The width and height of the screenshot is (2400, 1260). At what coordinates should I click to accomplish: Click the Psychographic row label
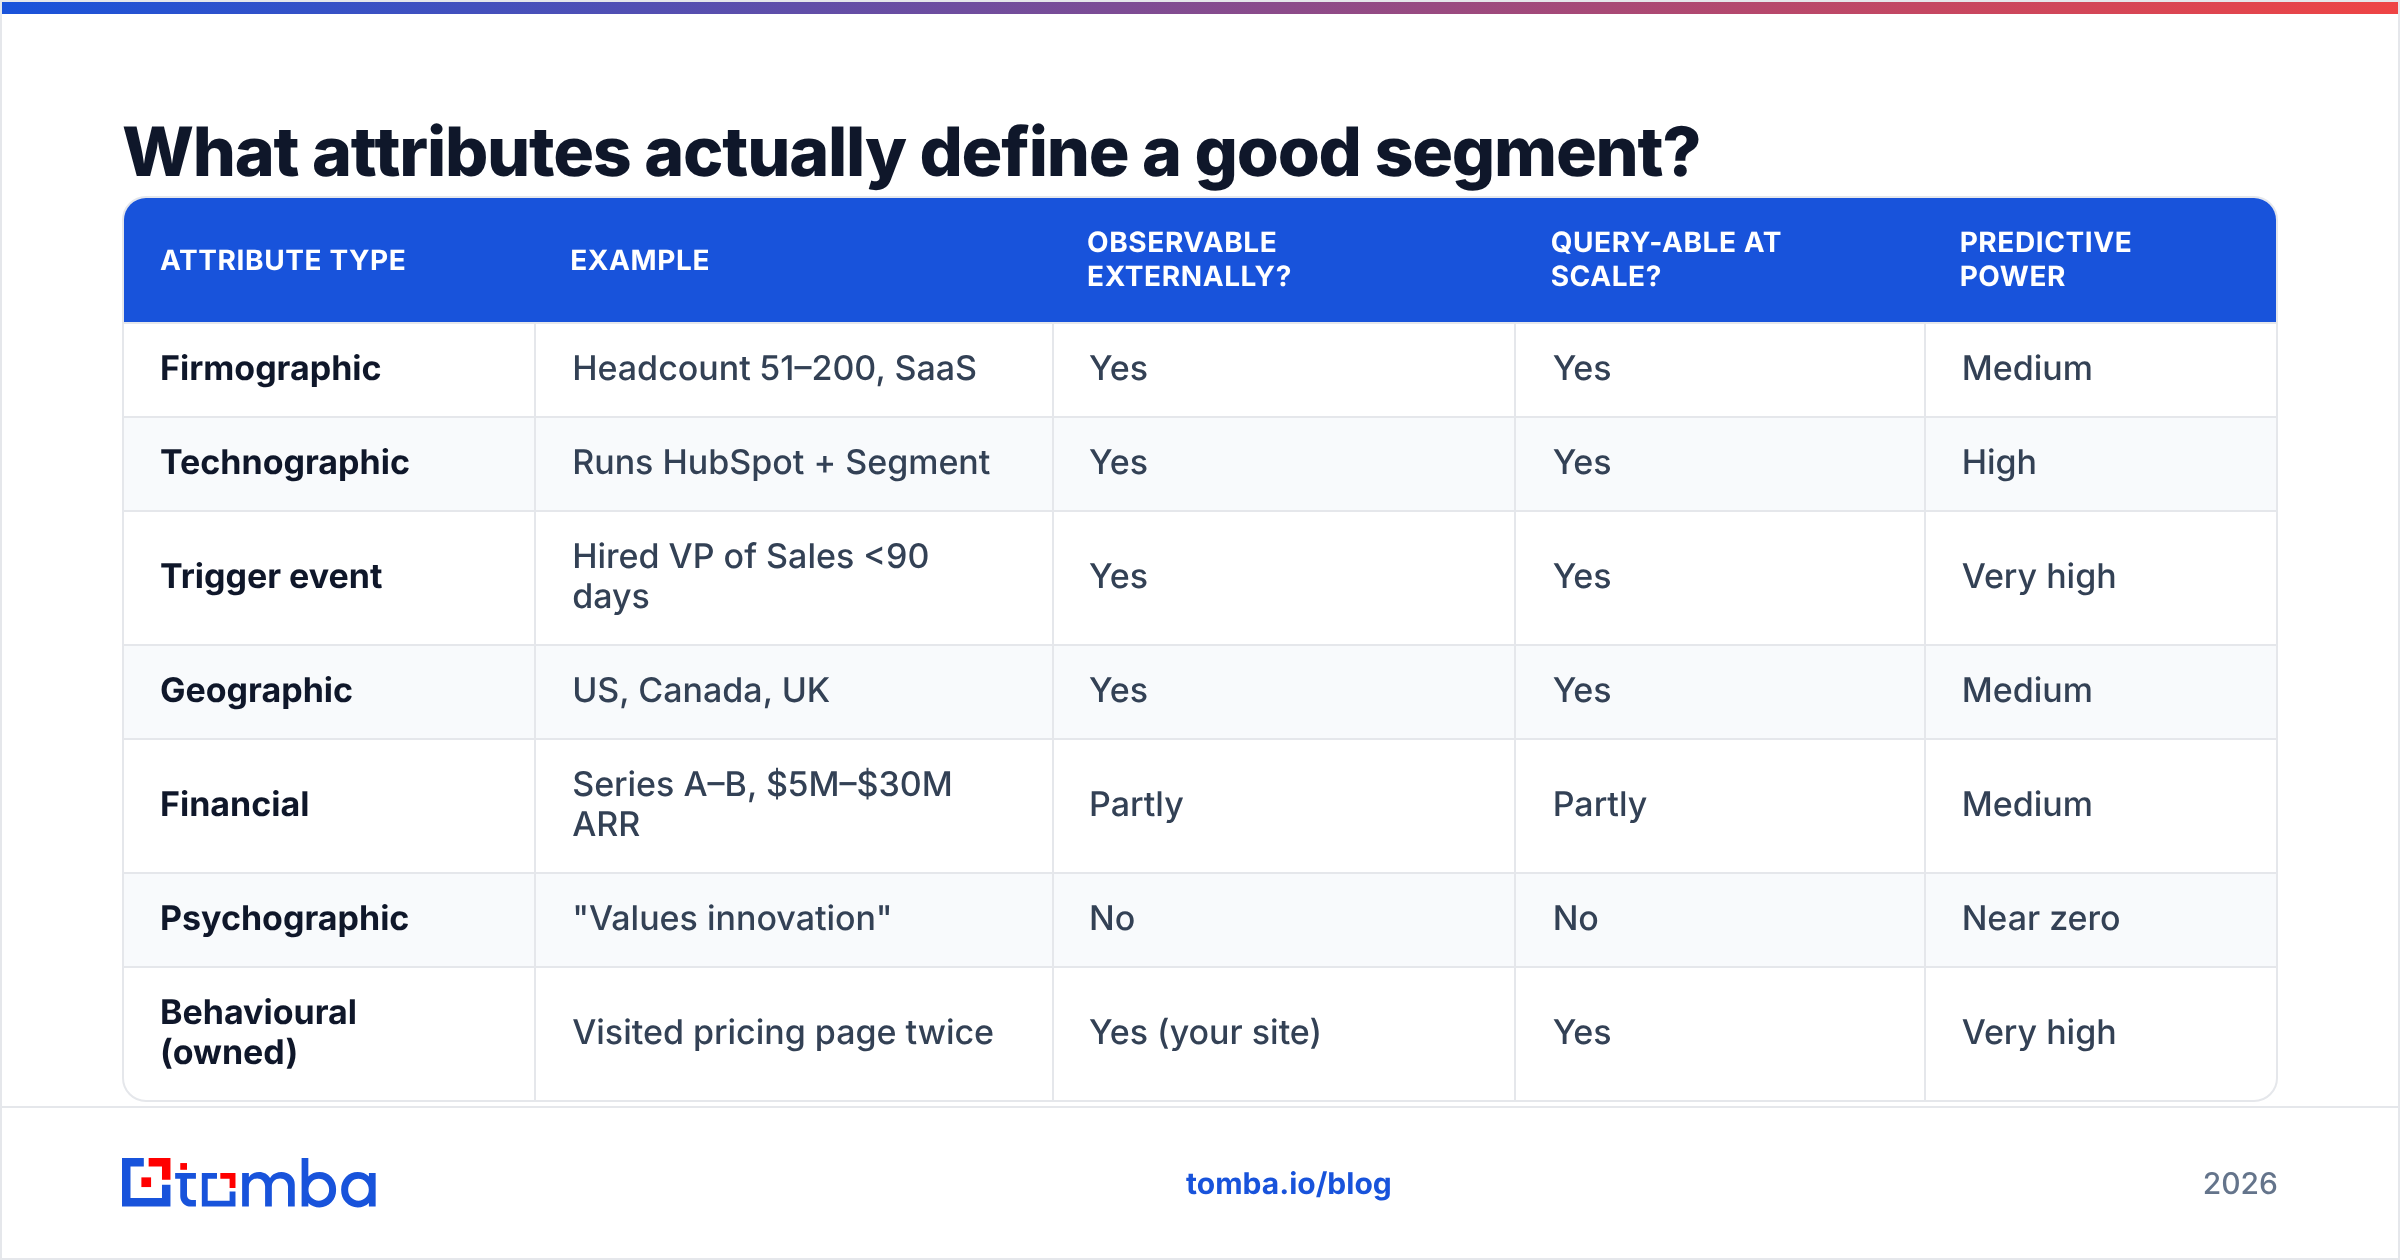(284, 919)
